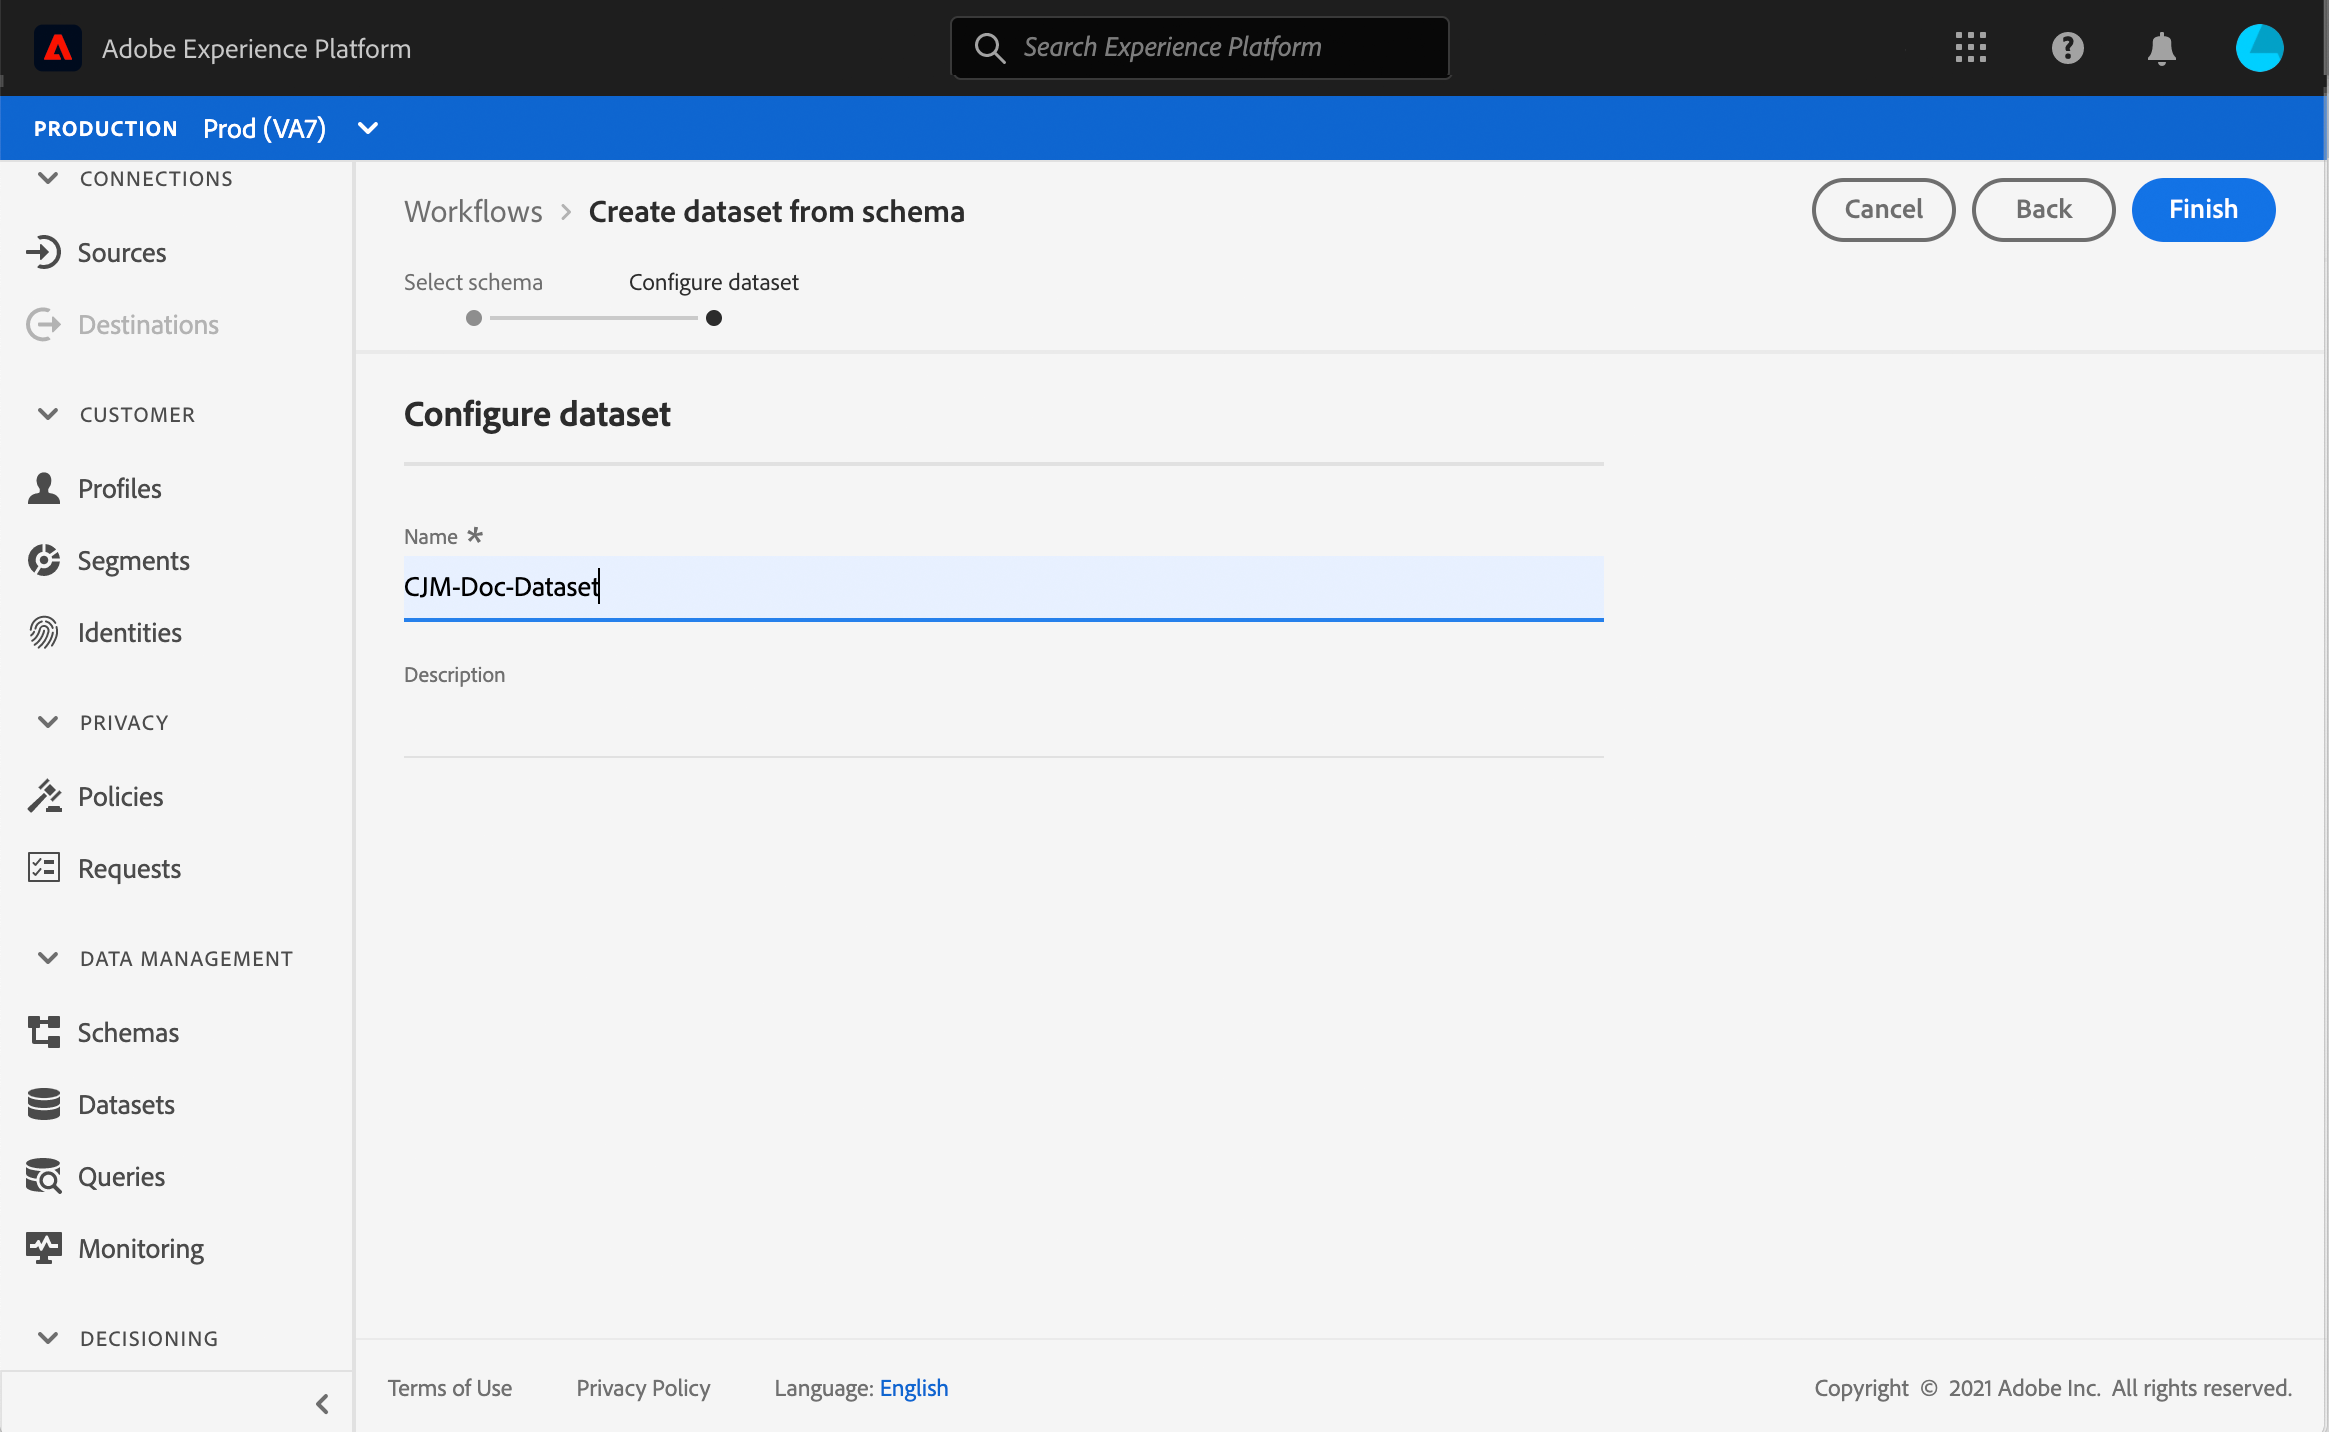The height and width of the screenshot is (1432, 2329).
Task: Expand the Prod (VA7) sandbox dropdown
Action: pos(367,128)
